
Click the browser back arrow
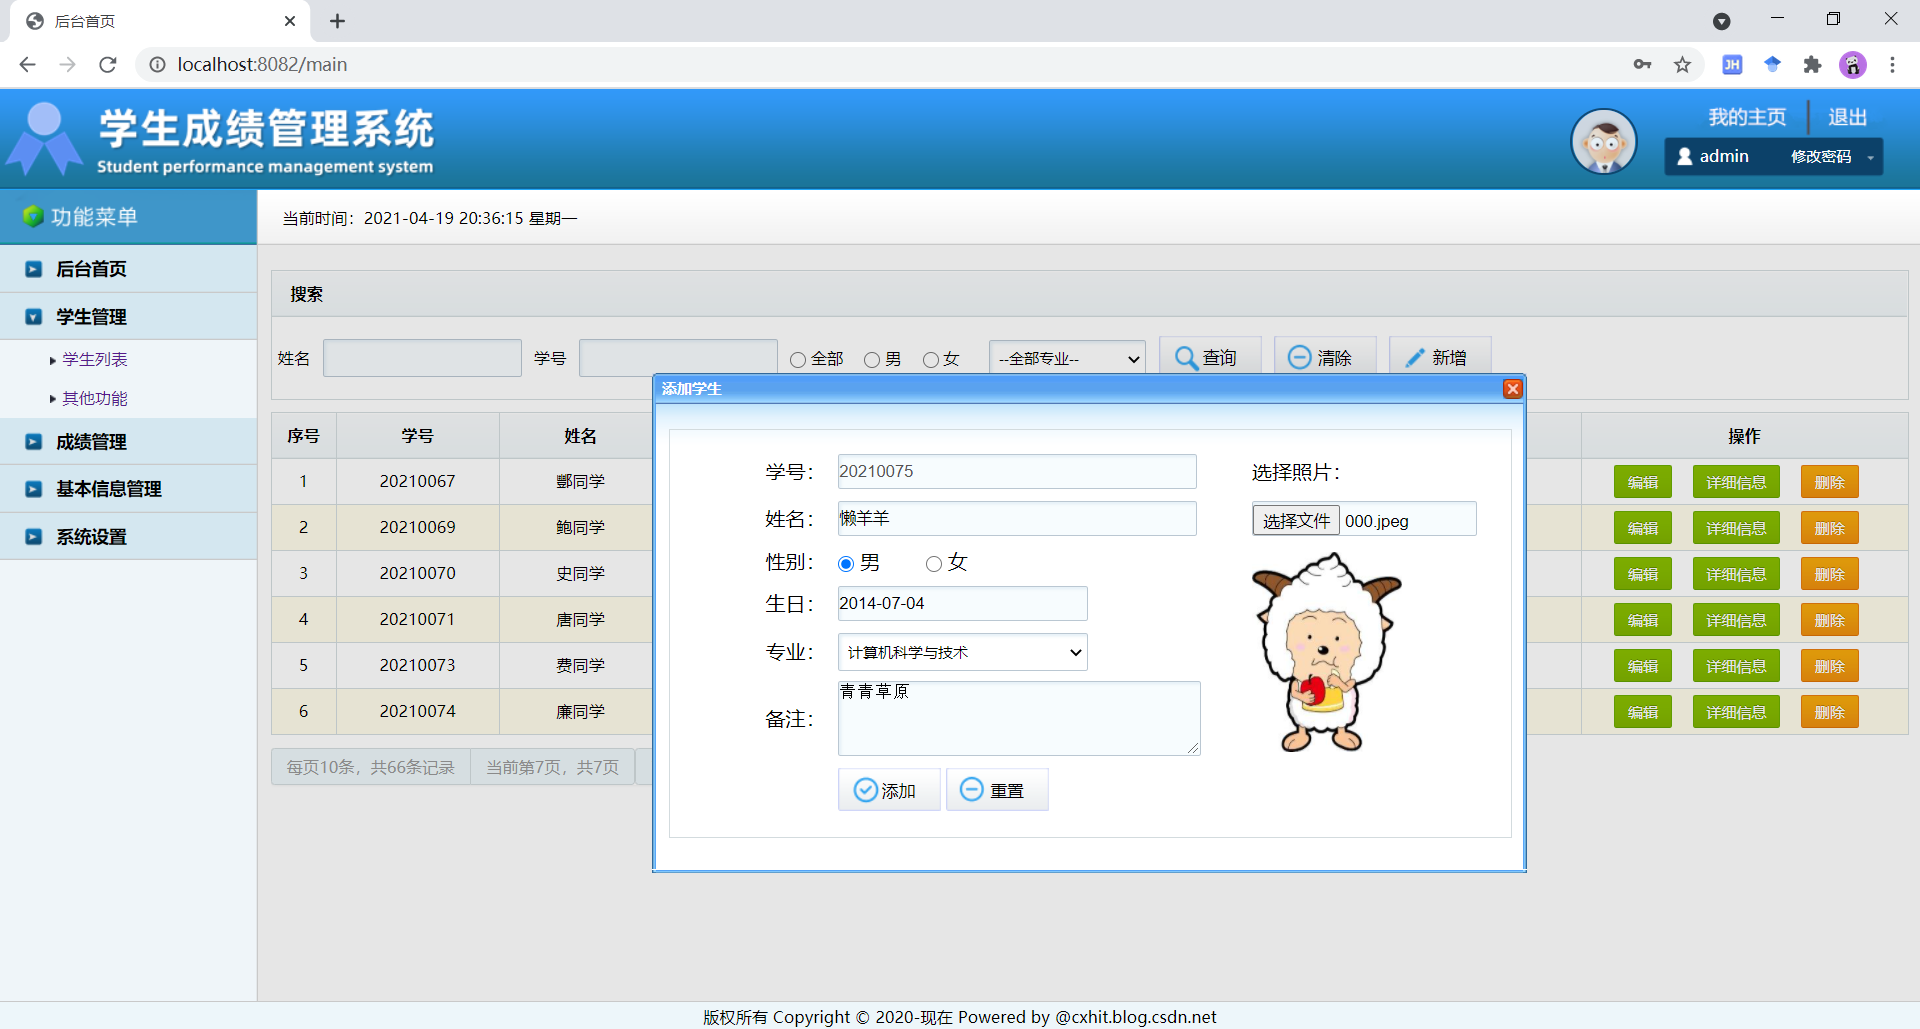pos(28,65)
